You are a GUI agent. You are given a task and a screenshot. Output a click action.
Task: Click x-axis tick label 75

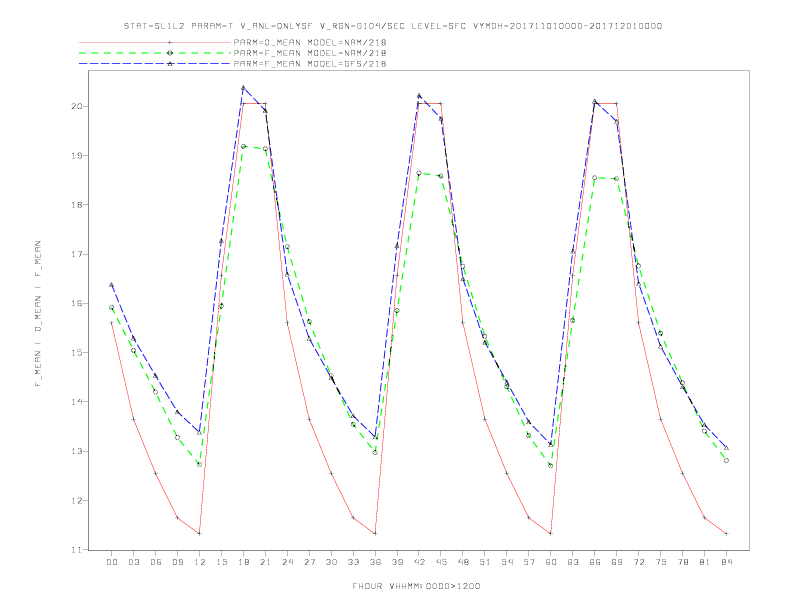tap(661, 562)
